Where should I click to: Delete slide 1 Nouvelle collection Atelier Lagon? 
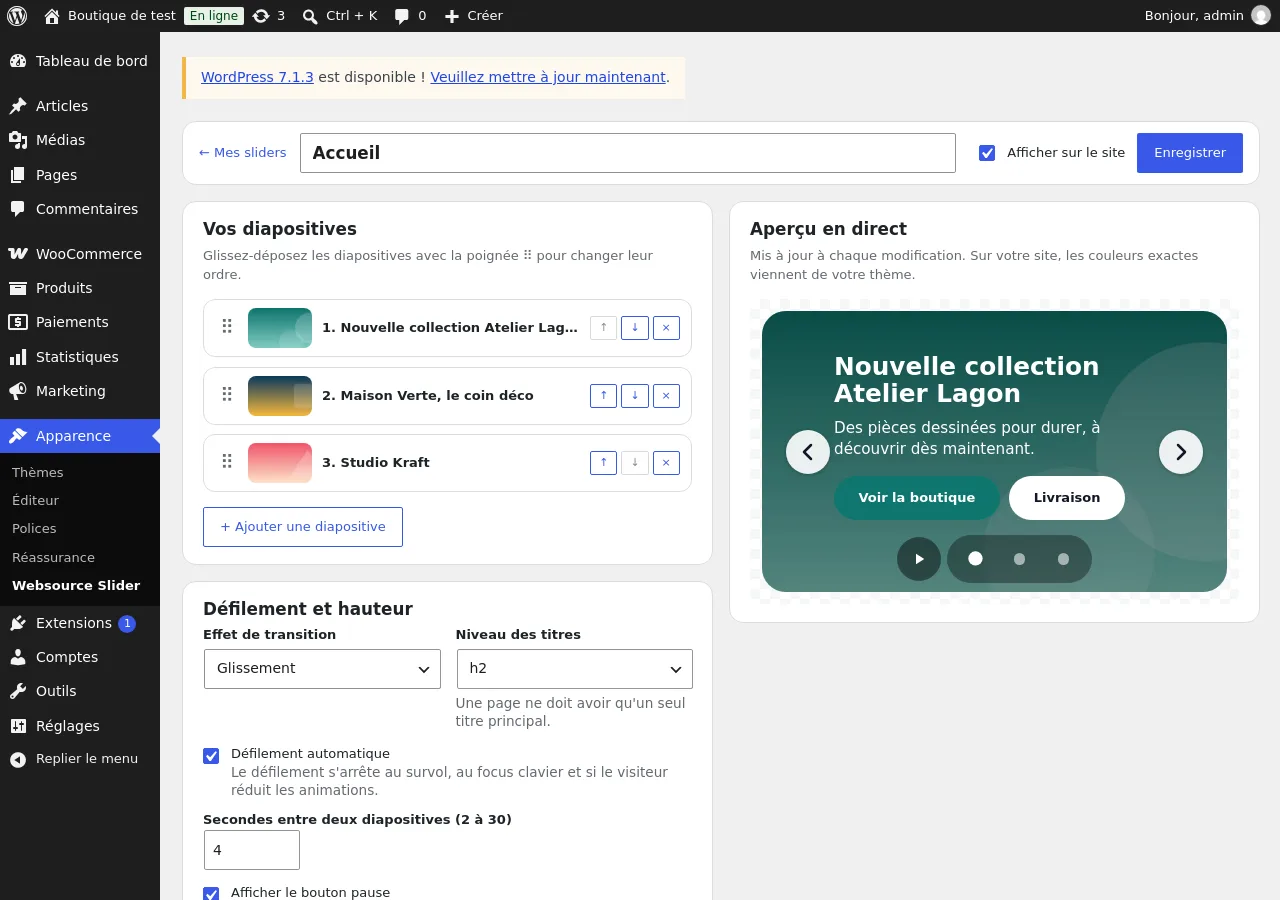pos(666,328)
